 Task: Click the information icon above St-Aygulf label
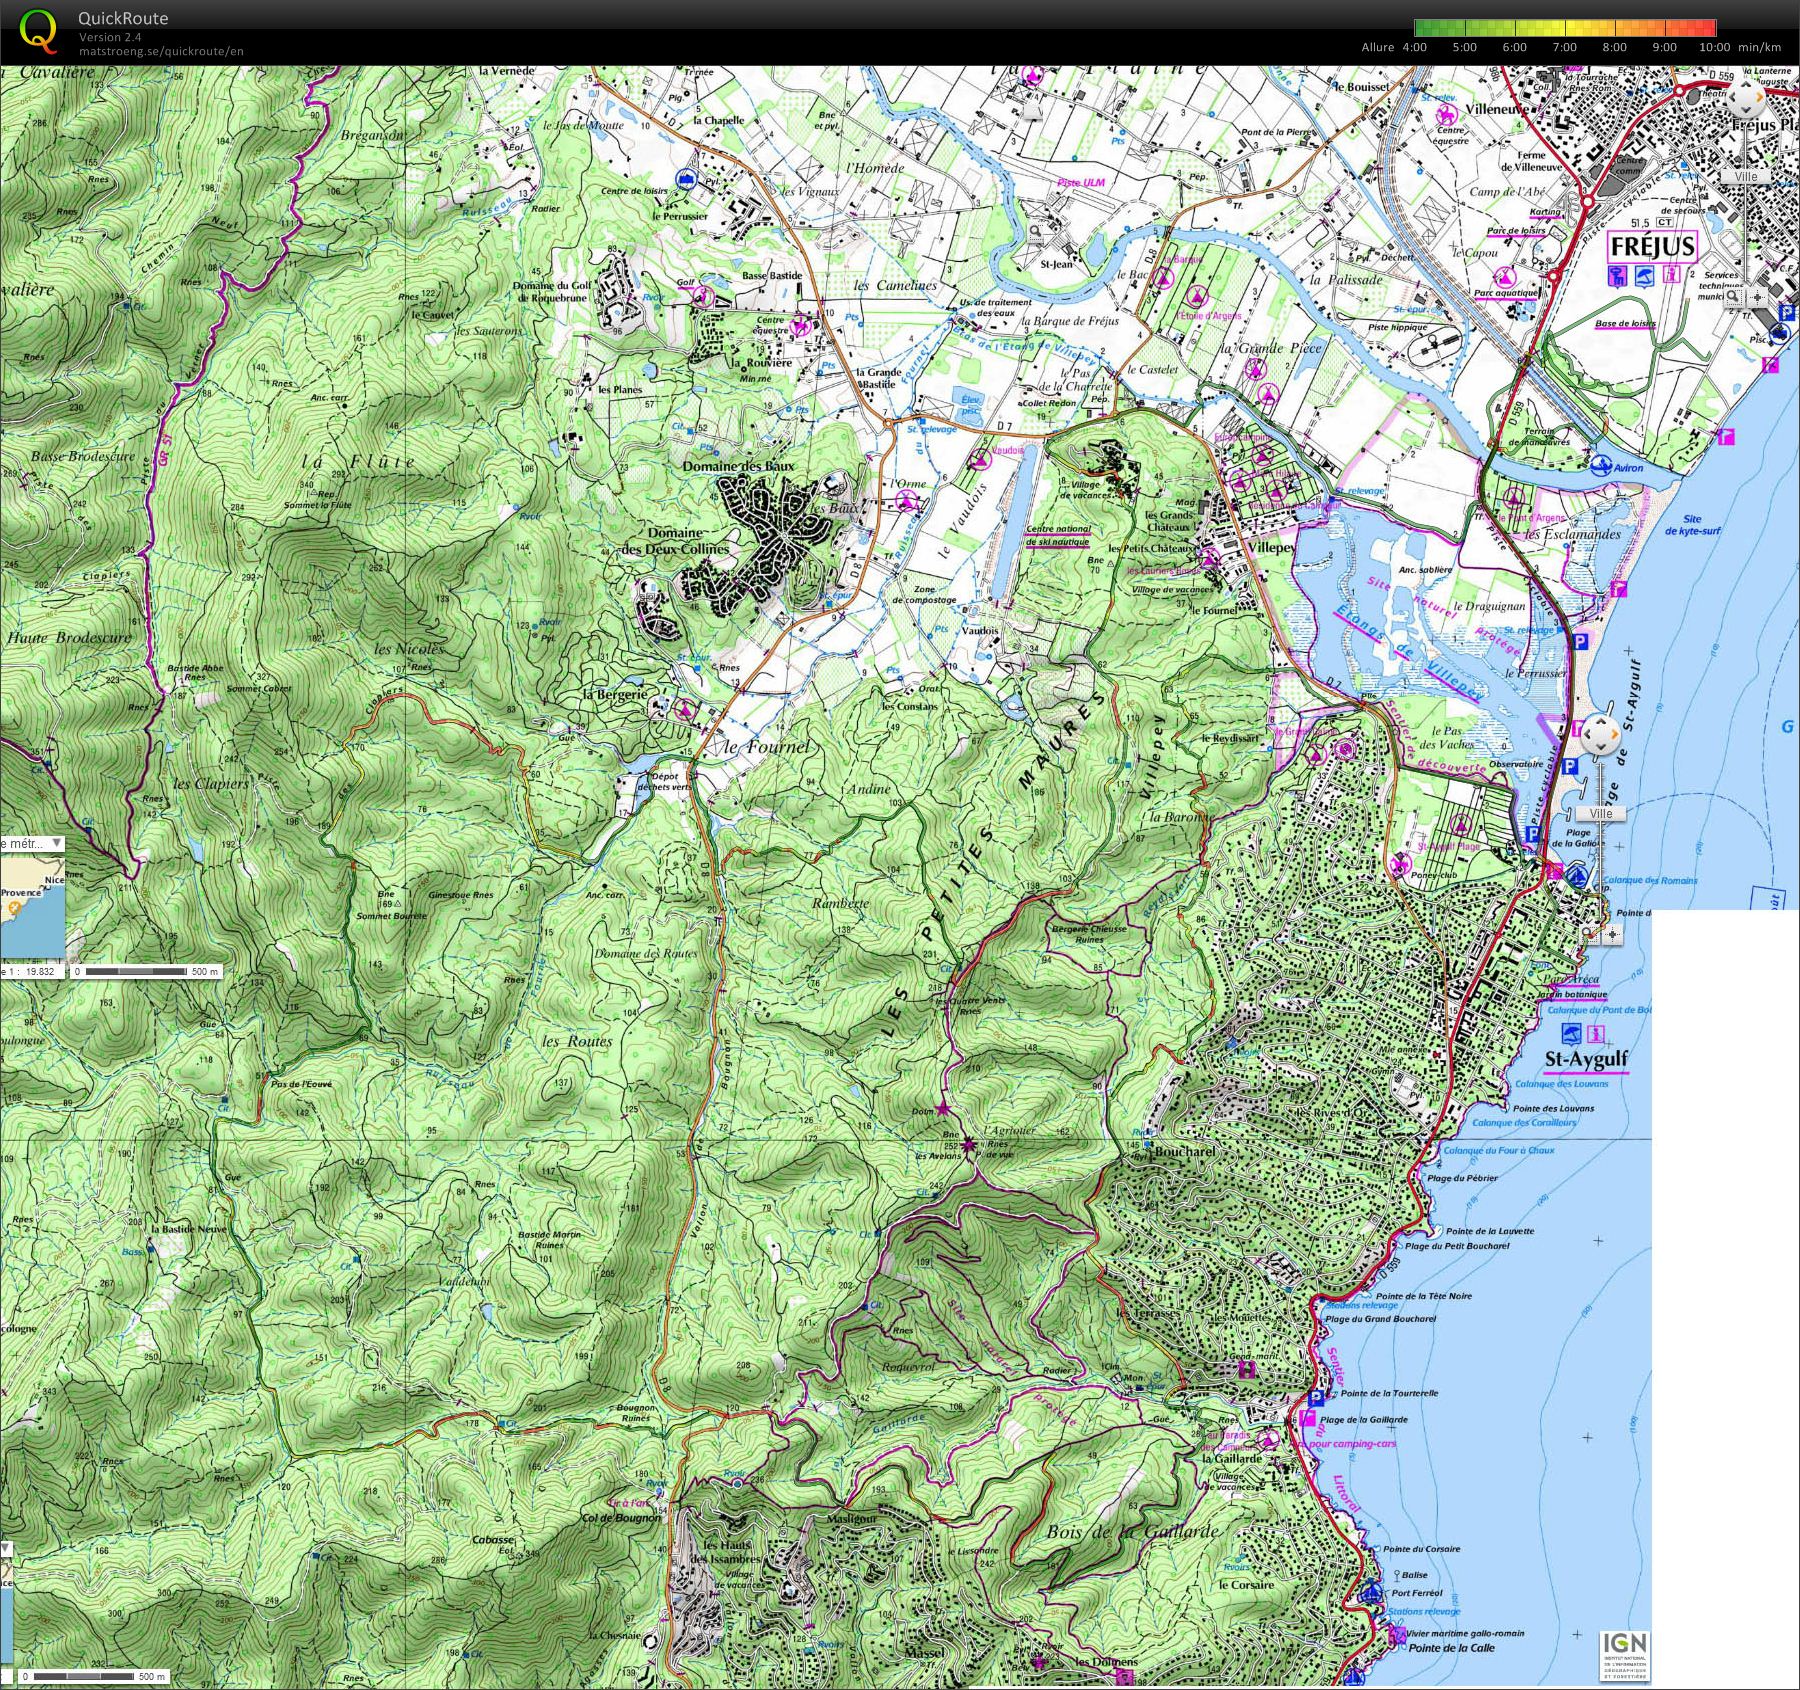pos(1596,1034)
